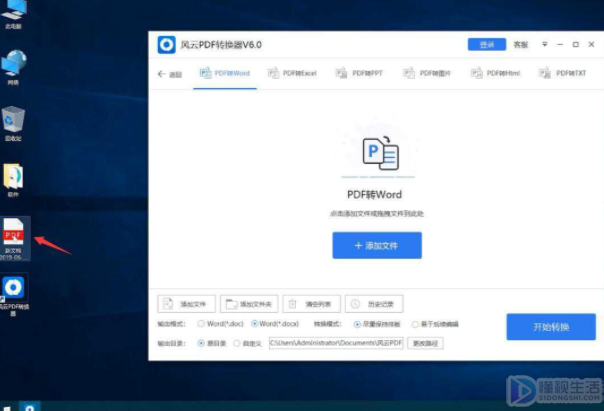Click the large blue add file button
The image size is (604, 411).
pyautogui.click(x=377, y=245)
